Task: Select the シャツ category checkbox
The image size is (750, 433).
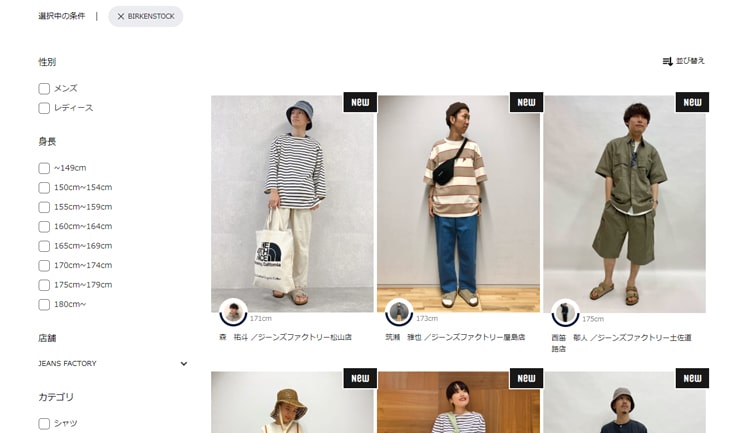Action: click(x=44, y=423)
